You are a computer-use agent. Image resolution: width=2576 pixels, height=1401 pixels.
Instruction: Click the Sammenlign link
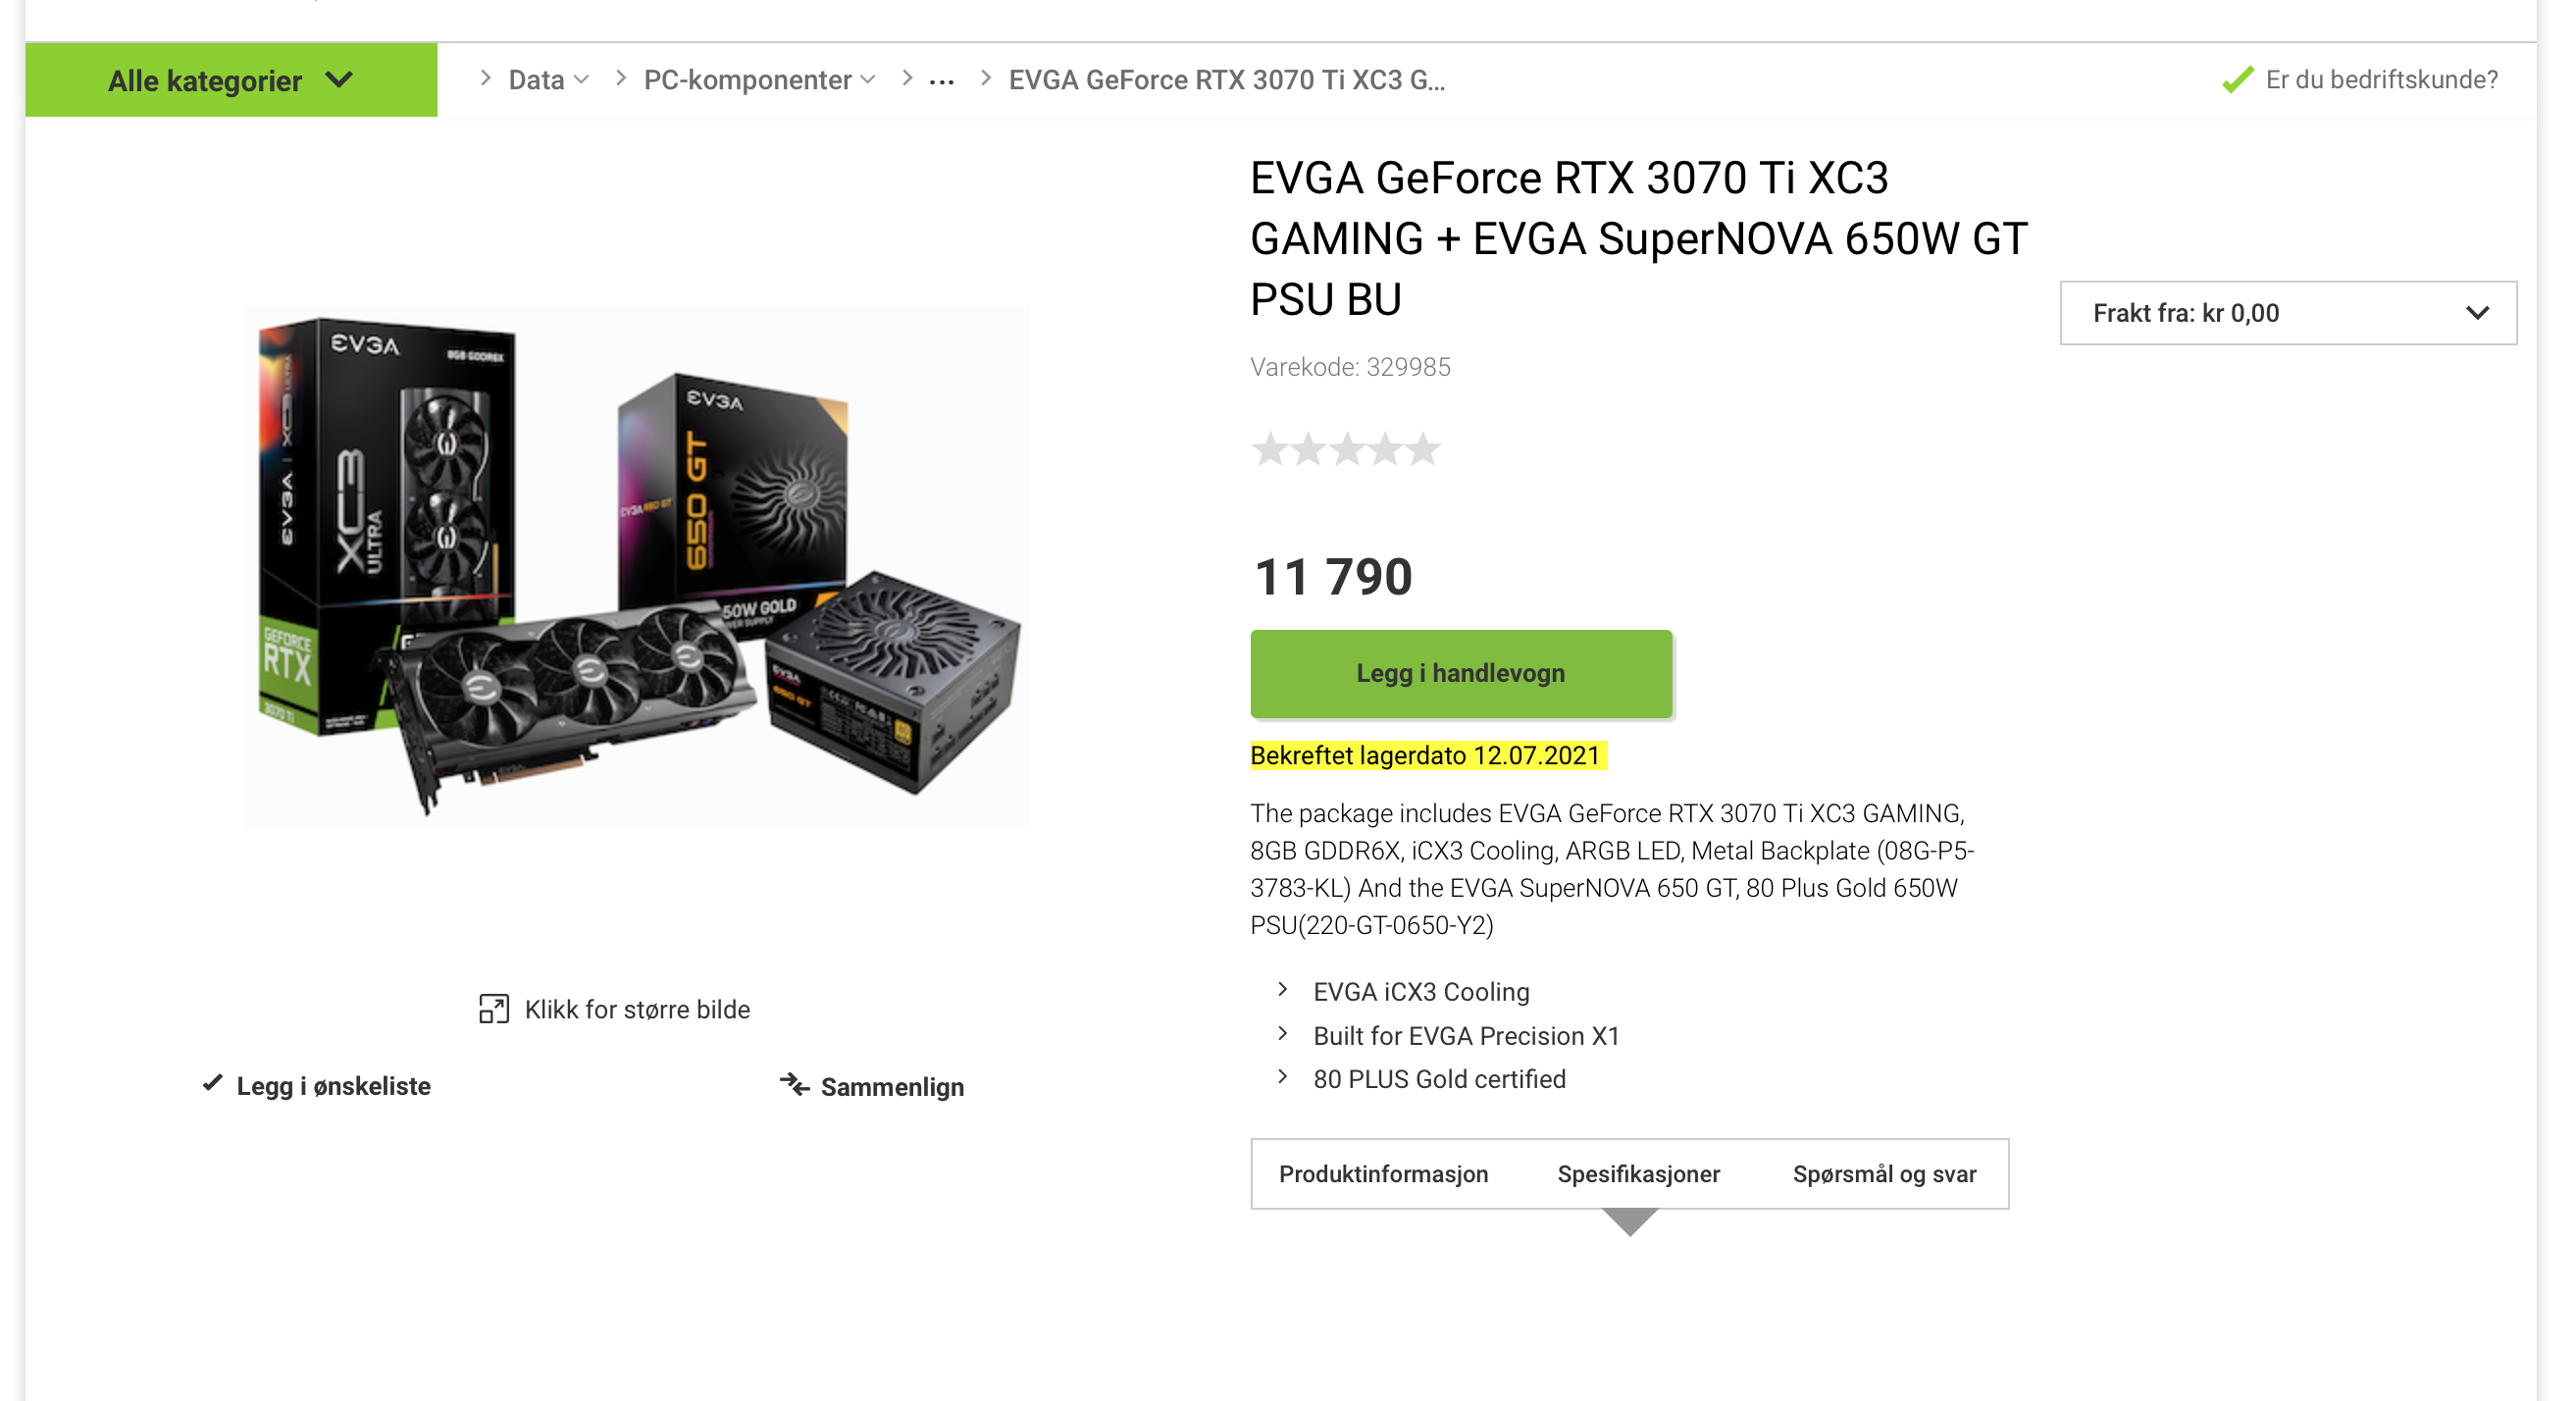click(x=892, y=1087)
